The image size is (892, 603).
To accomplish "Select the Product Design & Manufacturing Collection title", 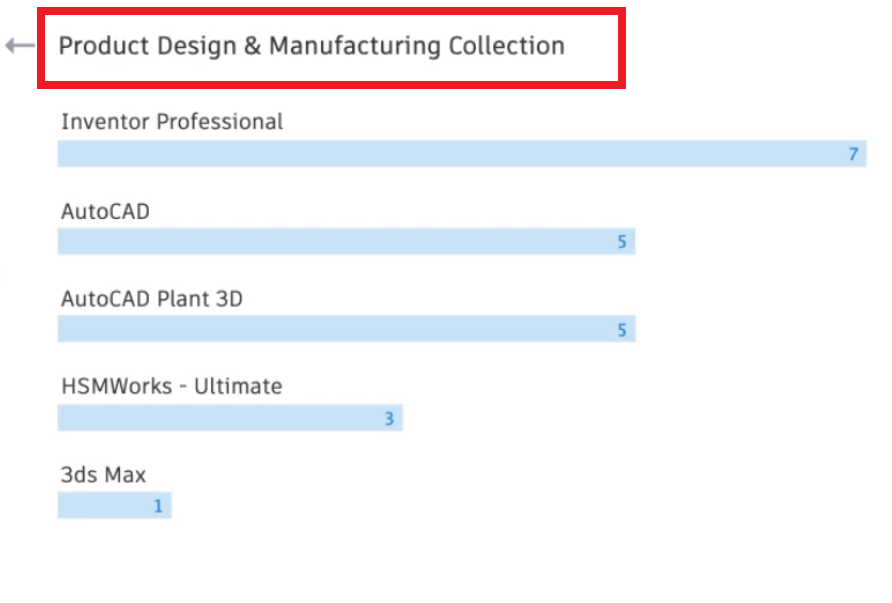I will [311, 46].
